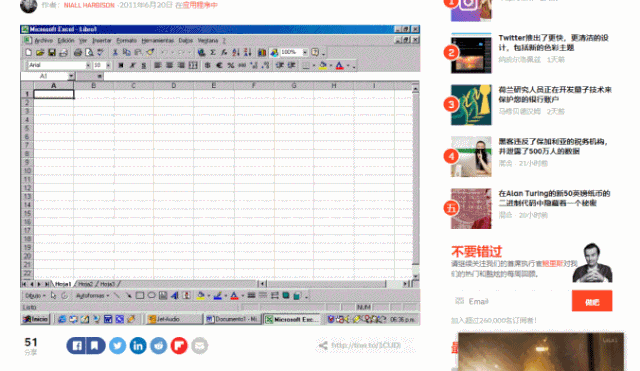Click the Print Preview icon

pyautogui.click(x=89, y=52)
